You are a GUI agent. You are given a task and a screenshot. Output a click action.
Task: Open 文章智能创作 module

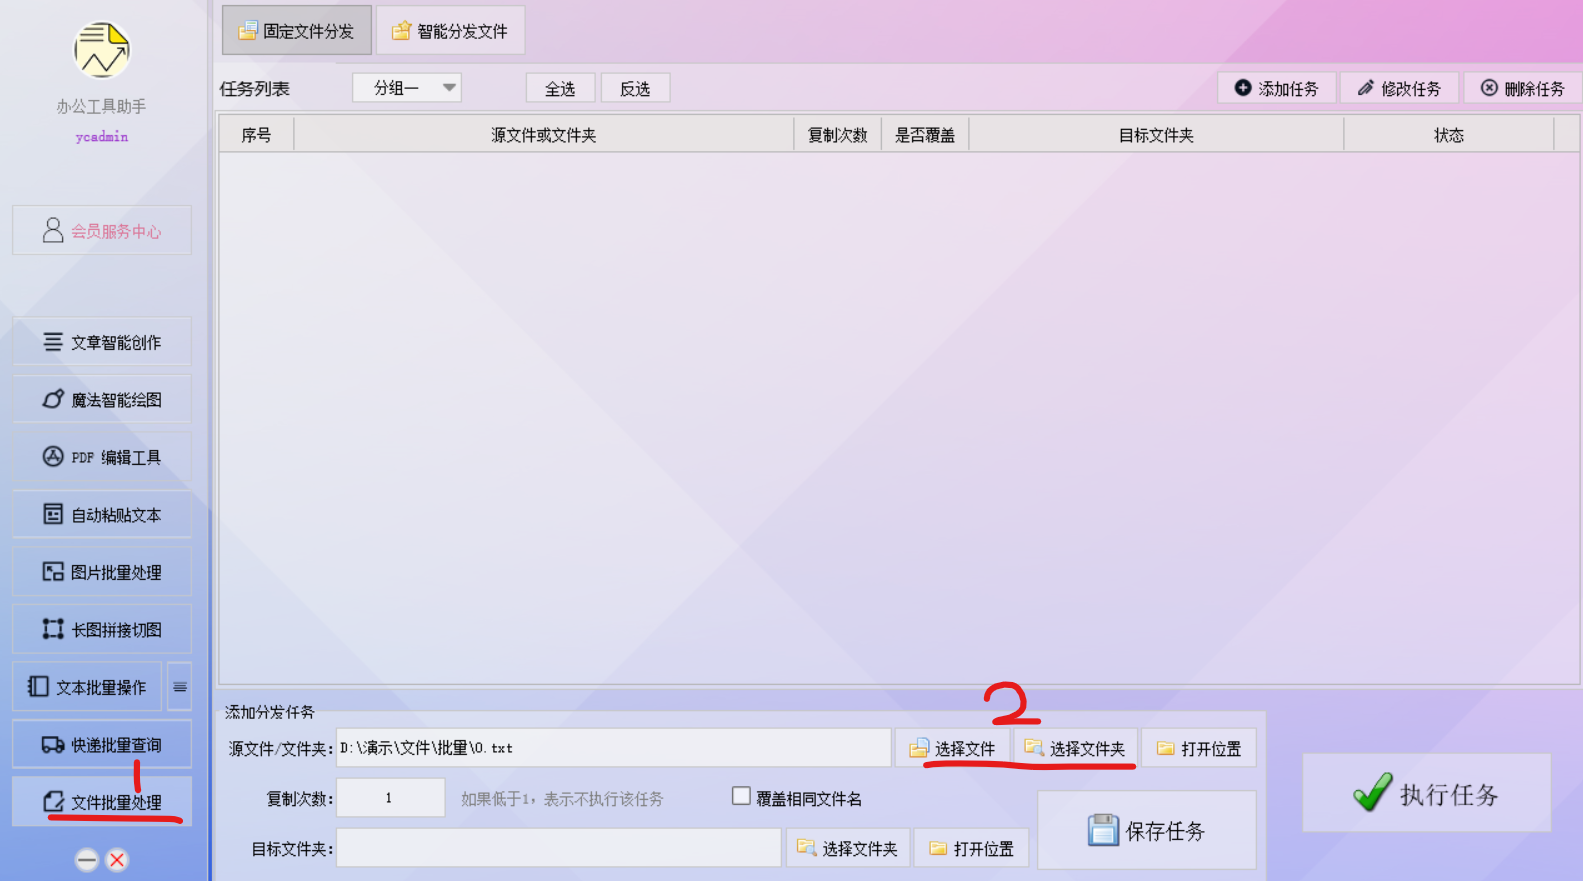coord(102,342)
